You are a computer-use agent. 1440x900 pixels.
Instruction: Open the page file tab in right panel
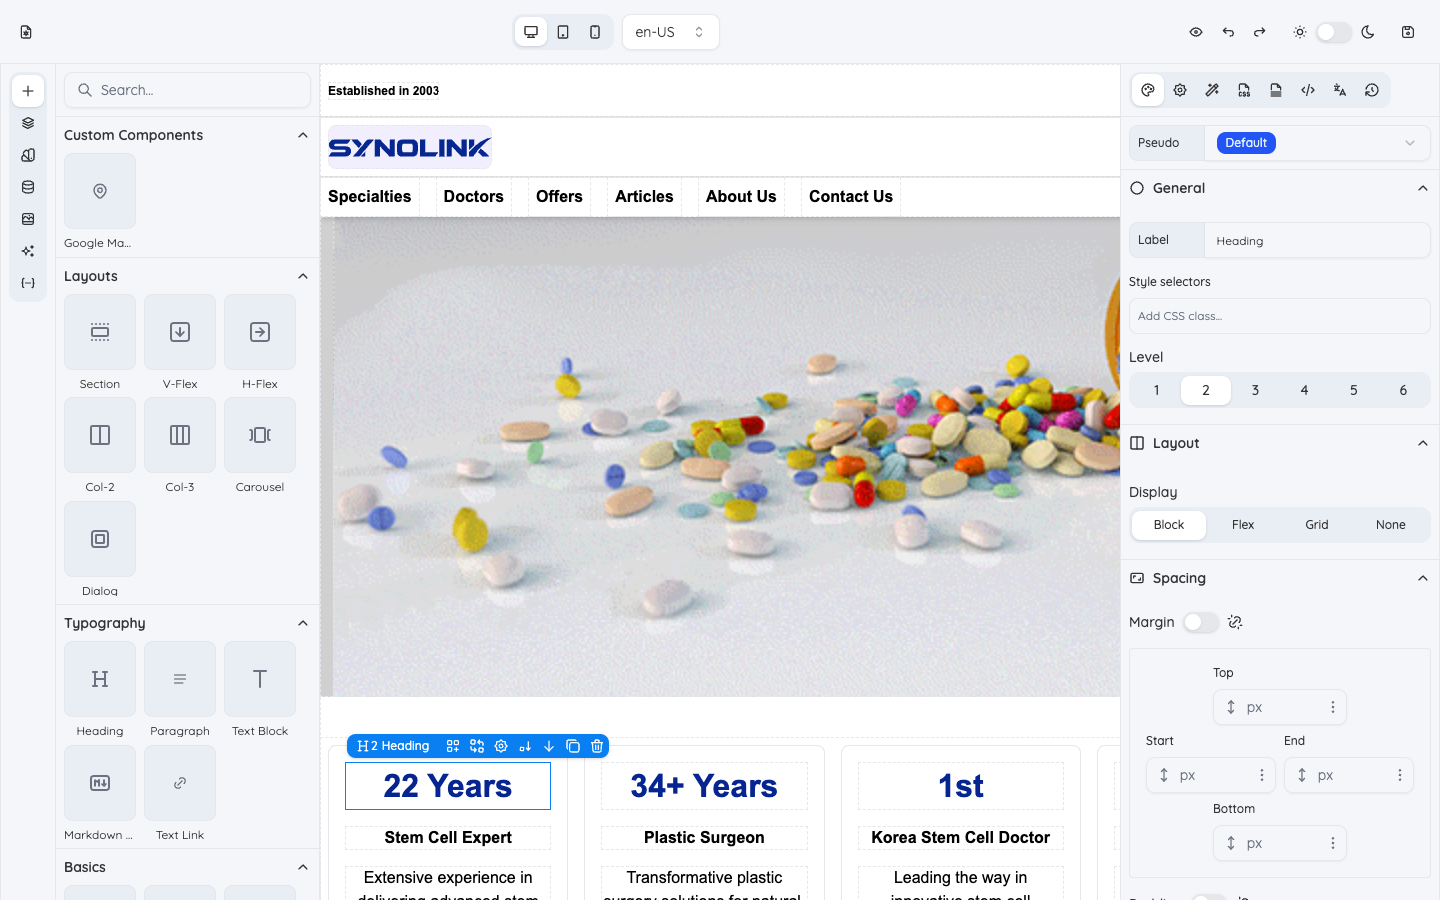[1276, 90]
